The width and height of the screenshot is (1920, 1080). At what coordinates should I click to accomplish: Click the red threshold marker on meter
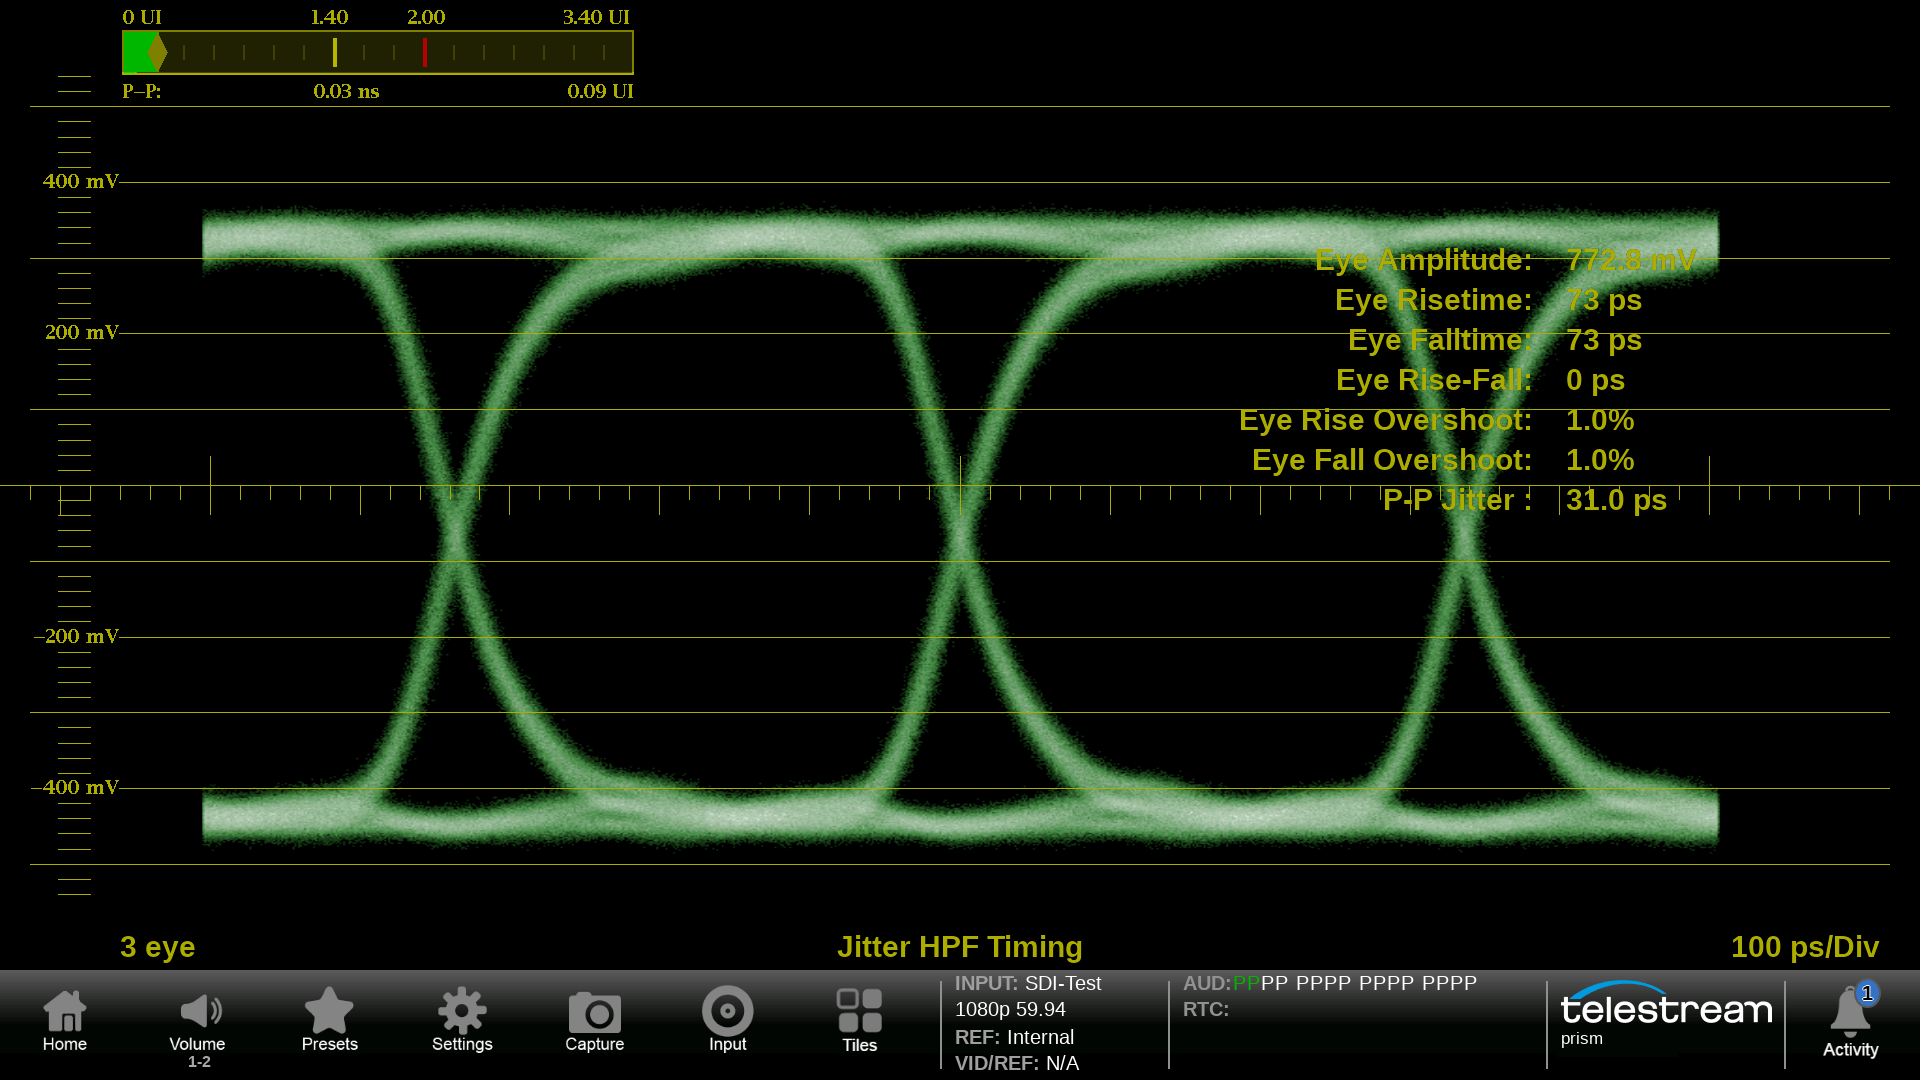[425, 52]
